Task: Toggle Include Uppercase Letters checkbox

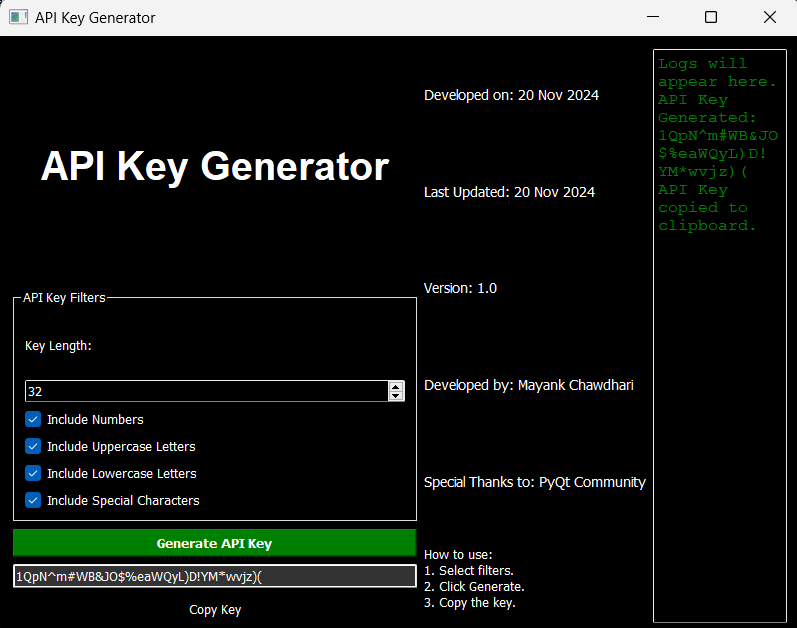Action: click(x=33, y=447)
